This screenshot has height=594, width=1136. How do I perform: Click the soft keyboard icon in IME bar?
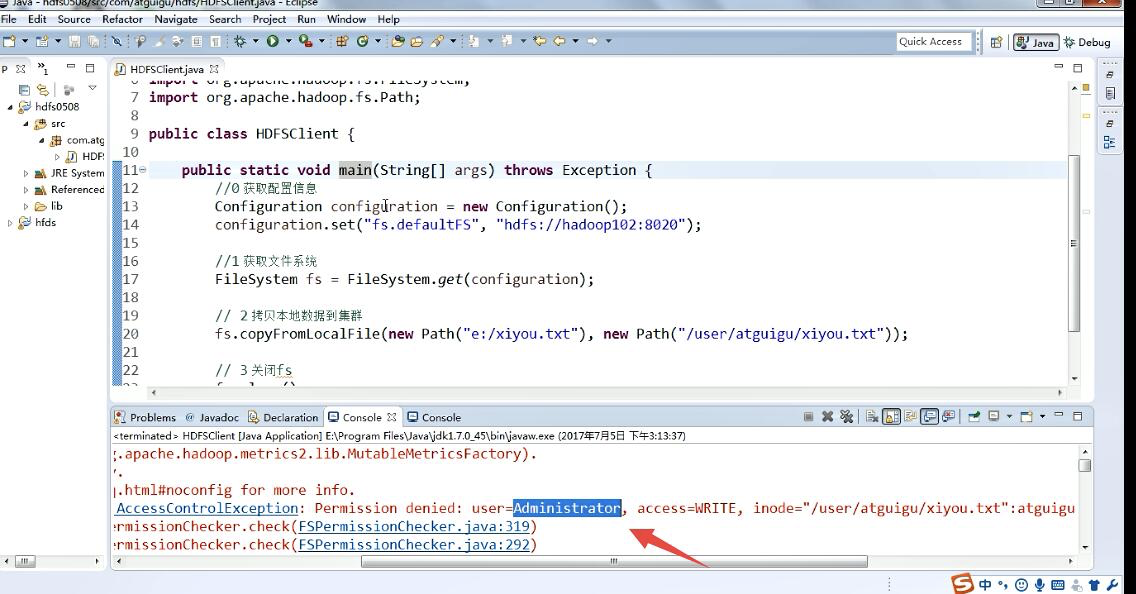[1058, 585]
